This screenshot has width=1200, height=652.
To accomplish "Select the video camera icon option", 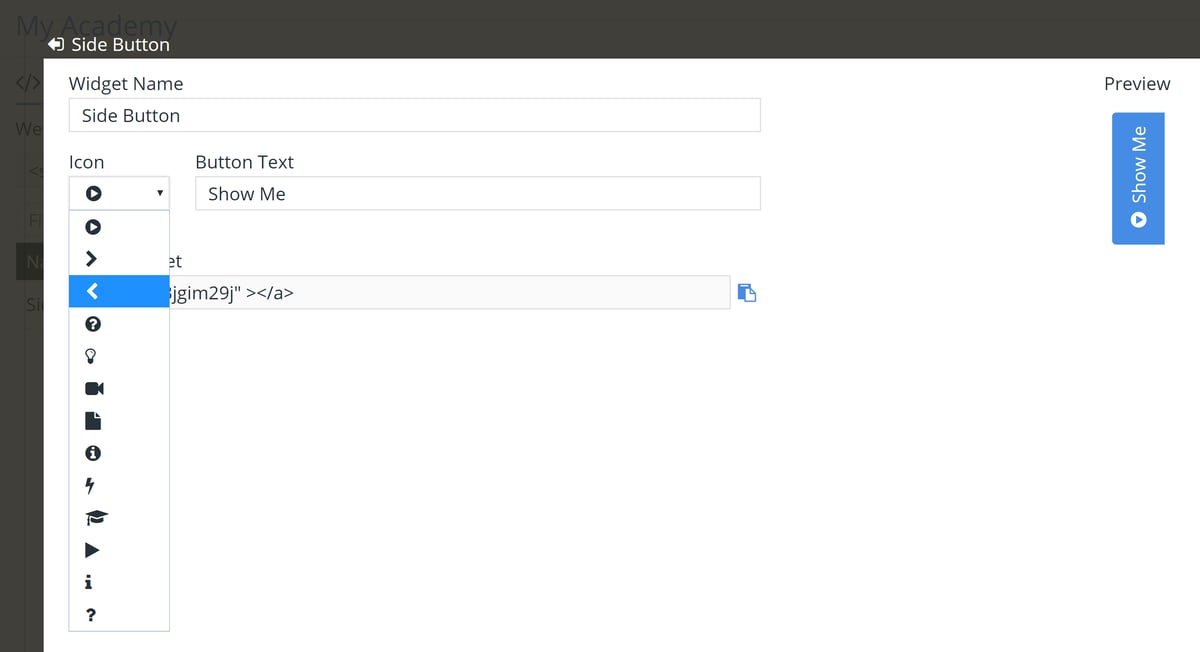I will [94, 388].
